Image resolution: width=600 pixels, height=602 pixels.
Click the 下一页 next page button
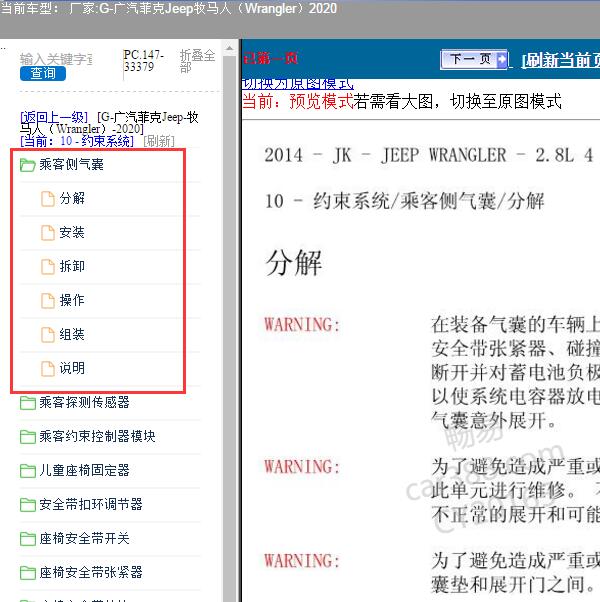474,60
